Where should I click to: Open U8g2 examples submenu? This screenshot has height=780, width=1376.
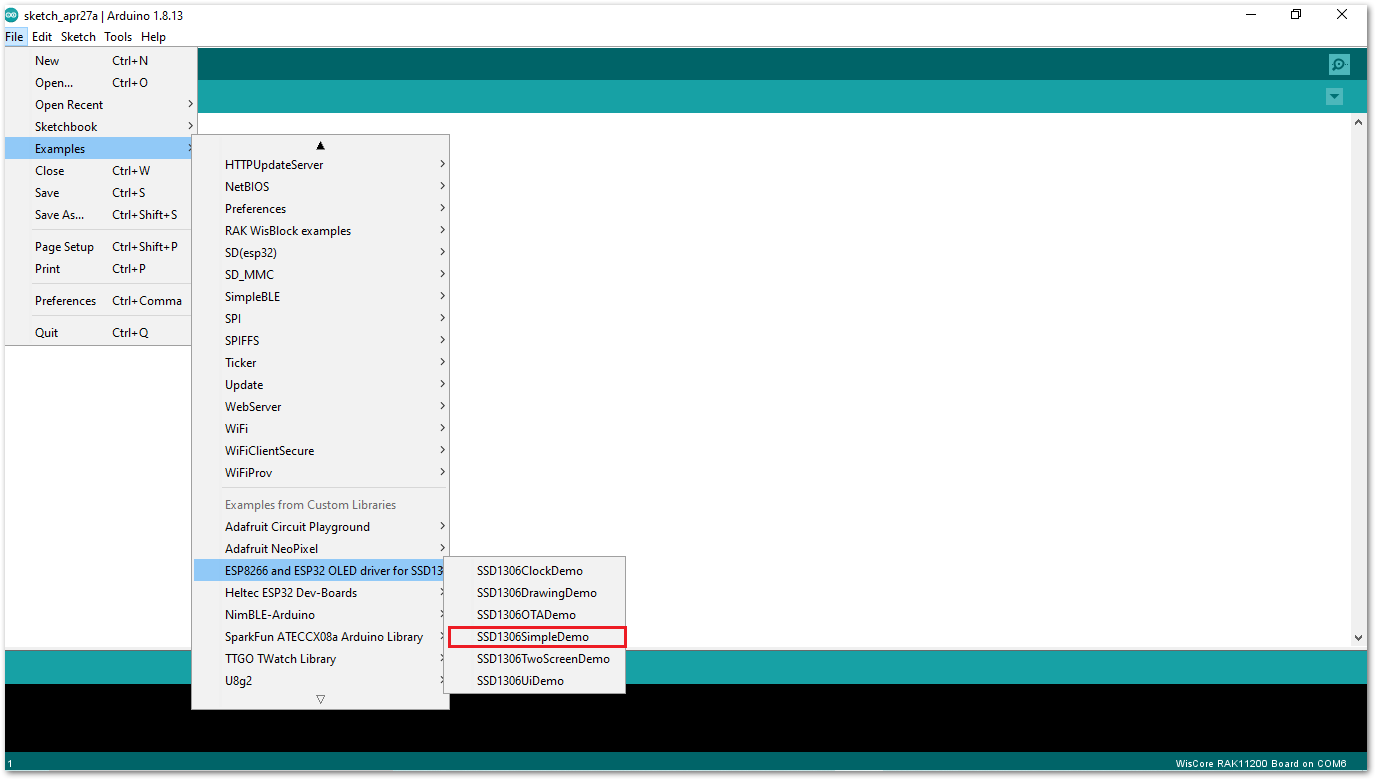pyautogui.click(x=320, y=681)
